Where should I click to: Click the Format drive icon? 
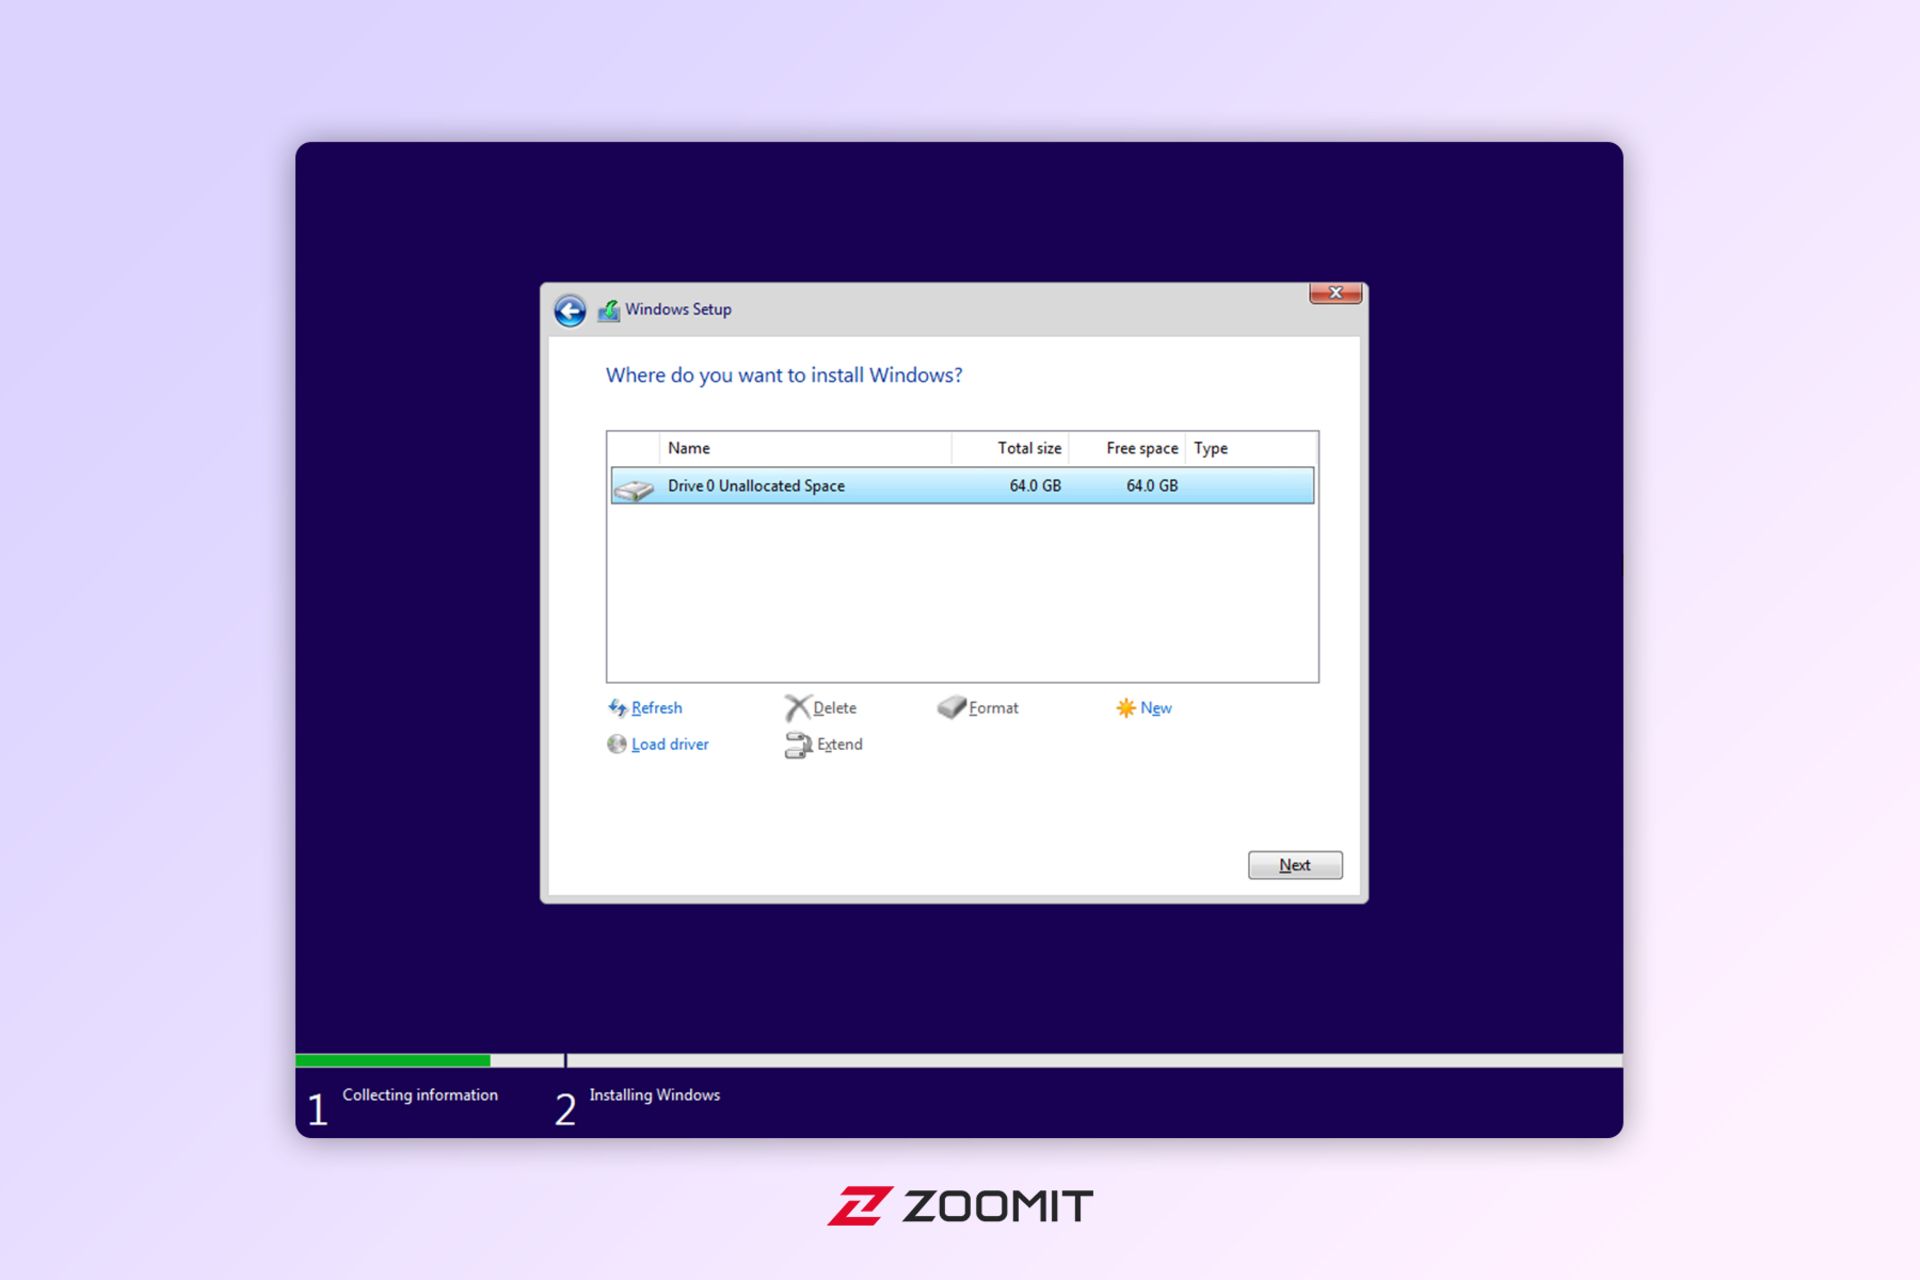[x=951, y=707]
